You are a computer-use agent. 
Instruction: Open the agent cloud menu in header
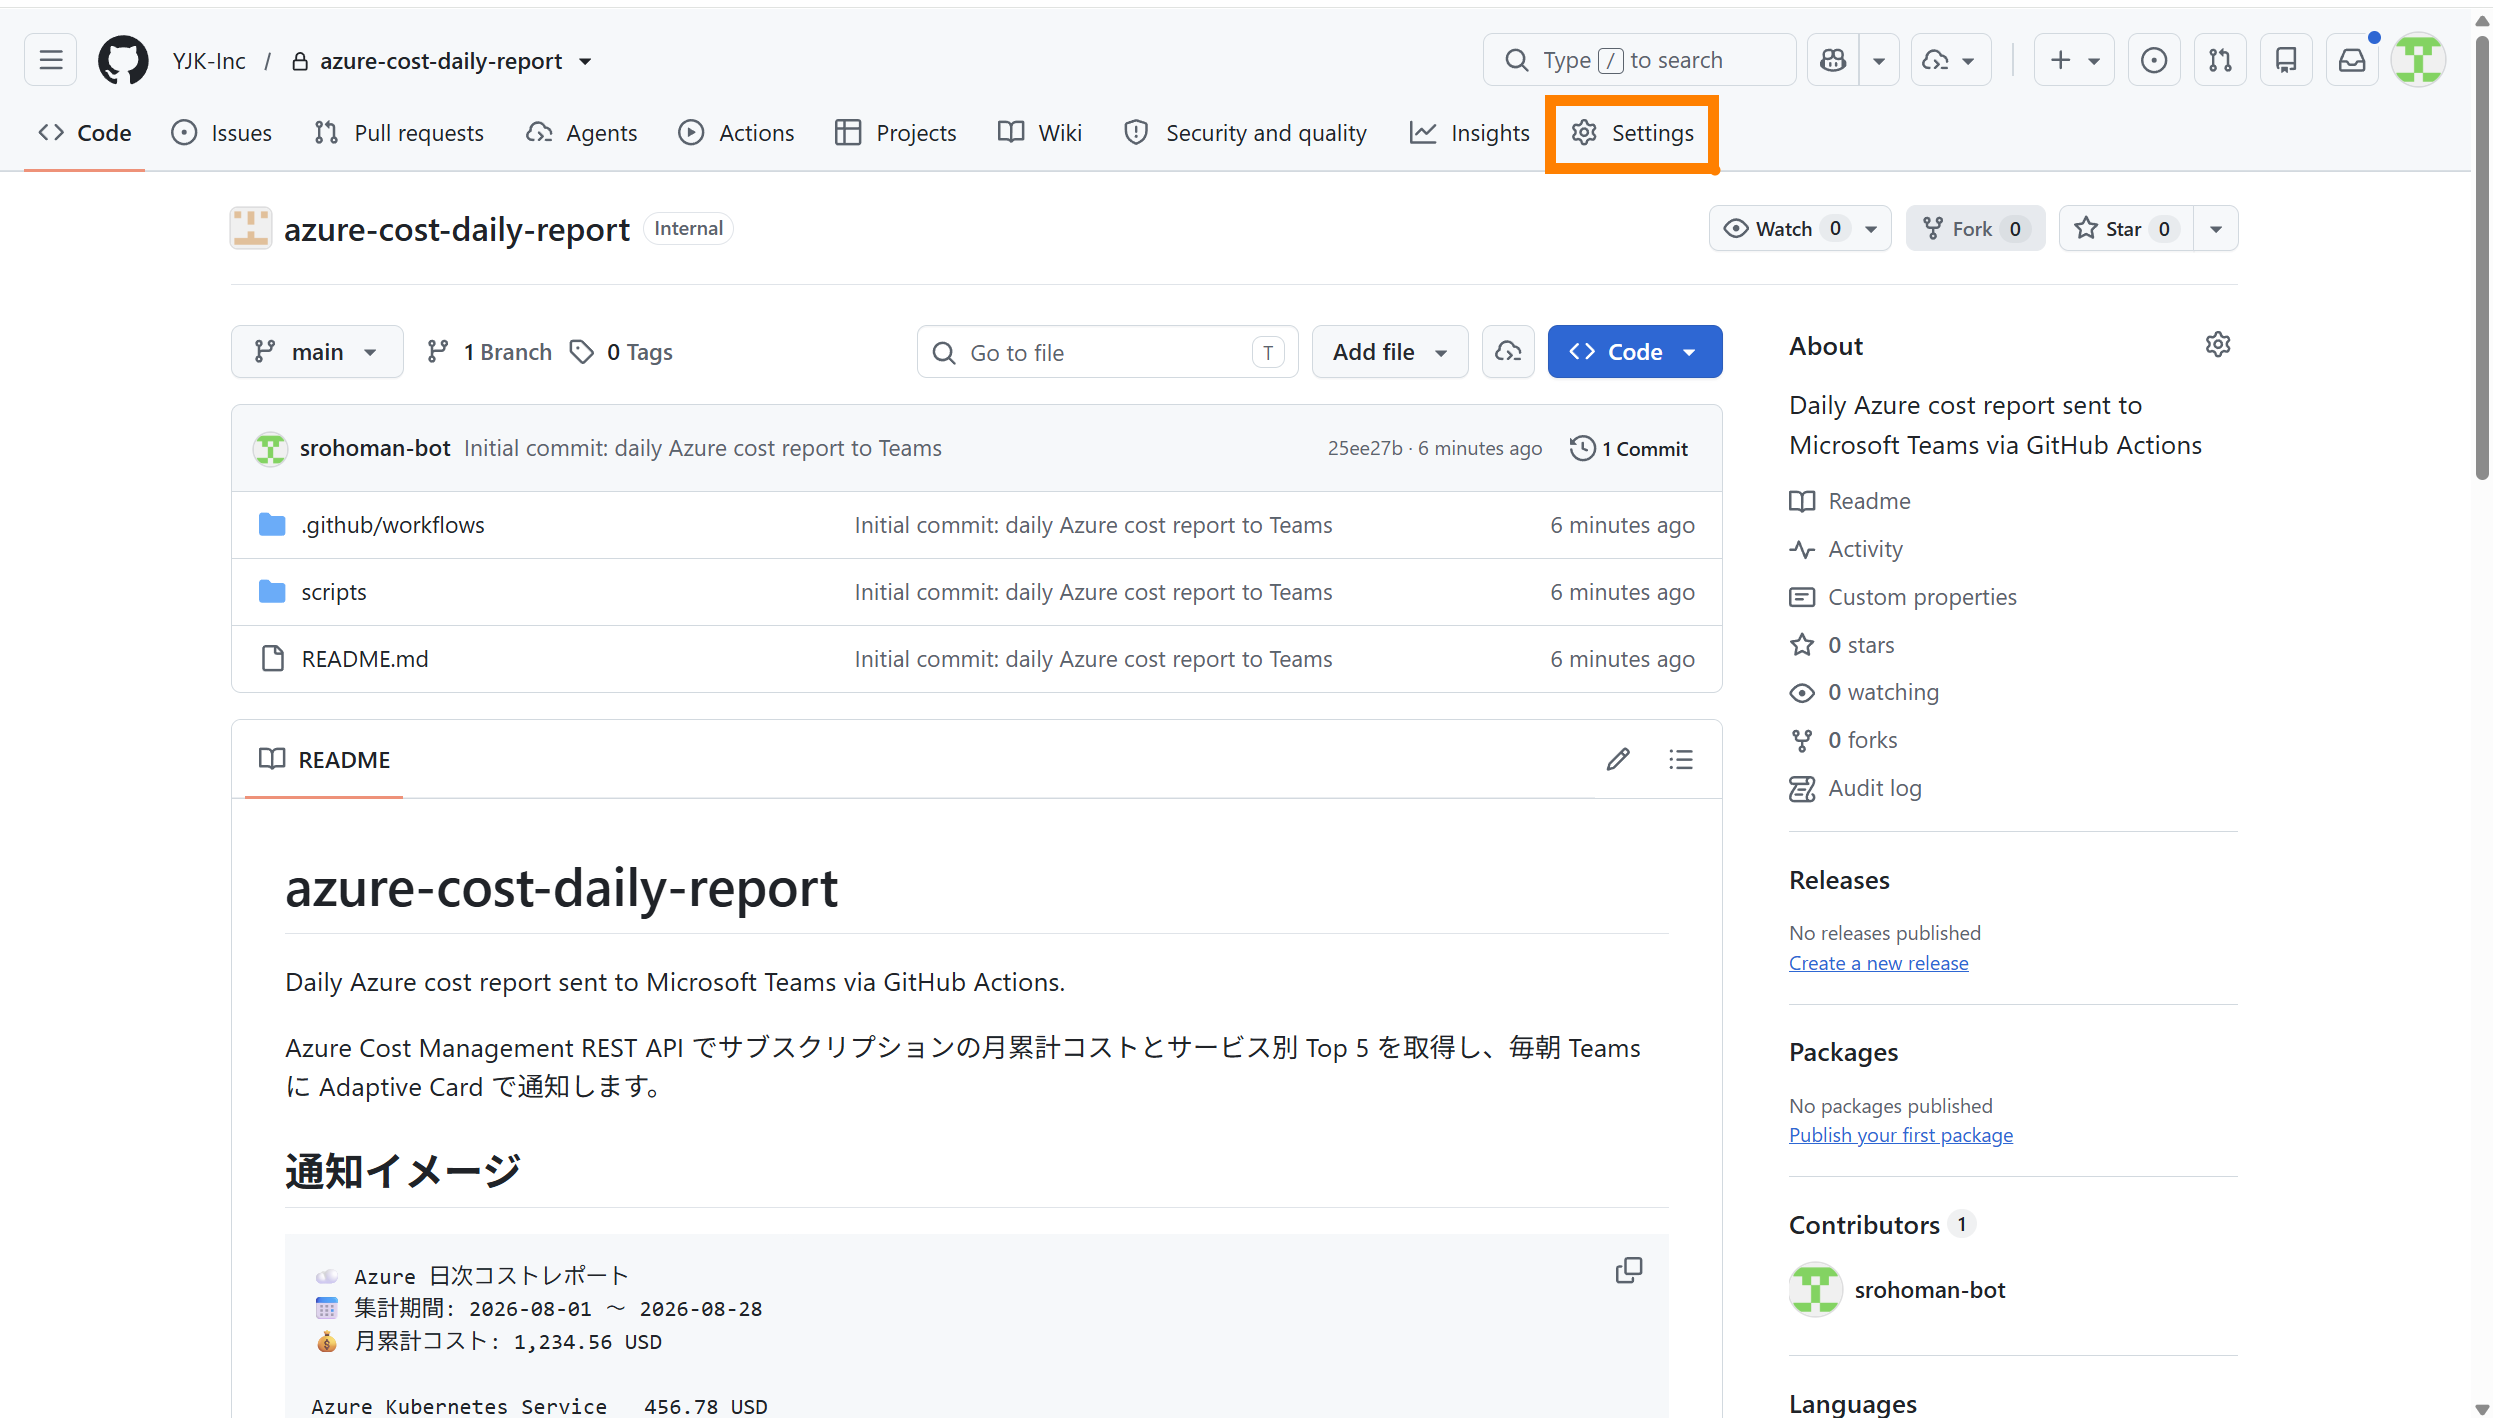pos(1950,61)
